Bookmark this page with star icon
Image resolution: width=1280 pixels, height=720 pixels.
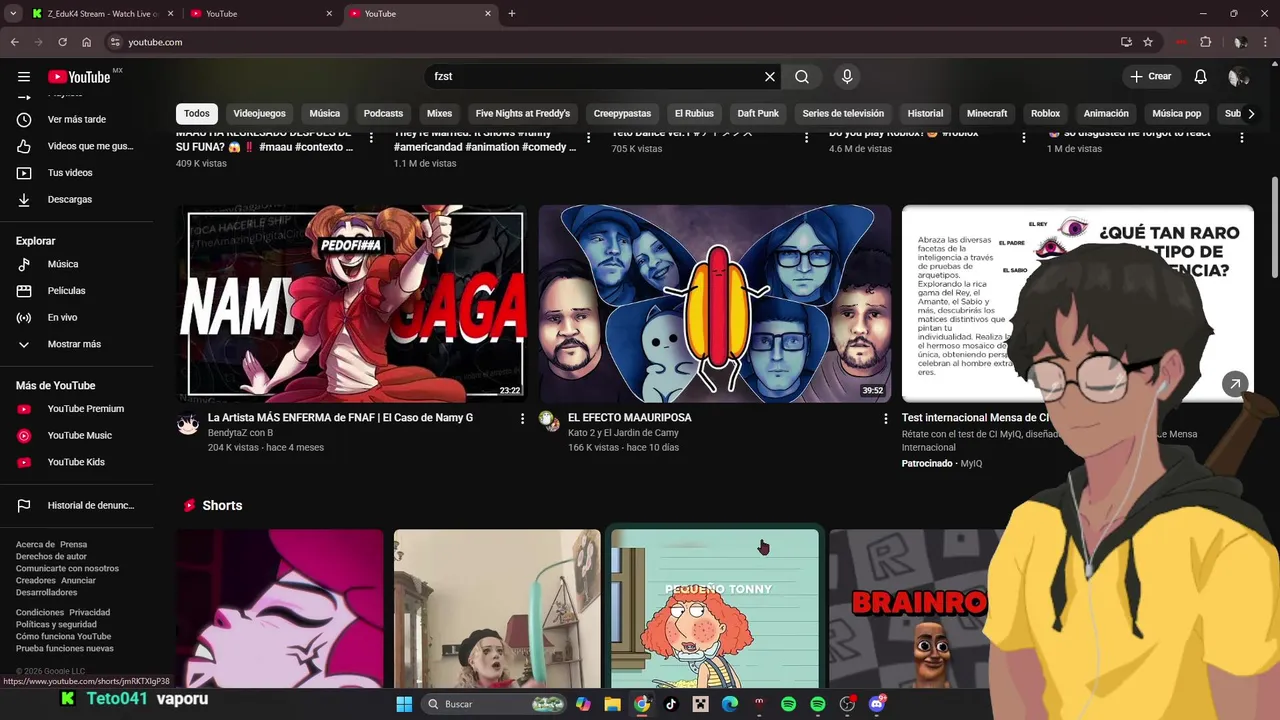point(1148,42)
